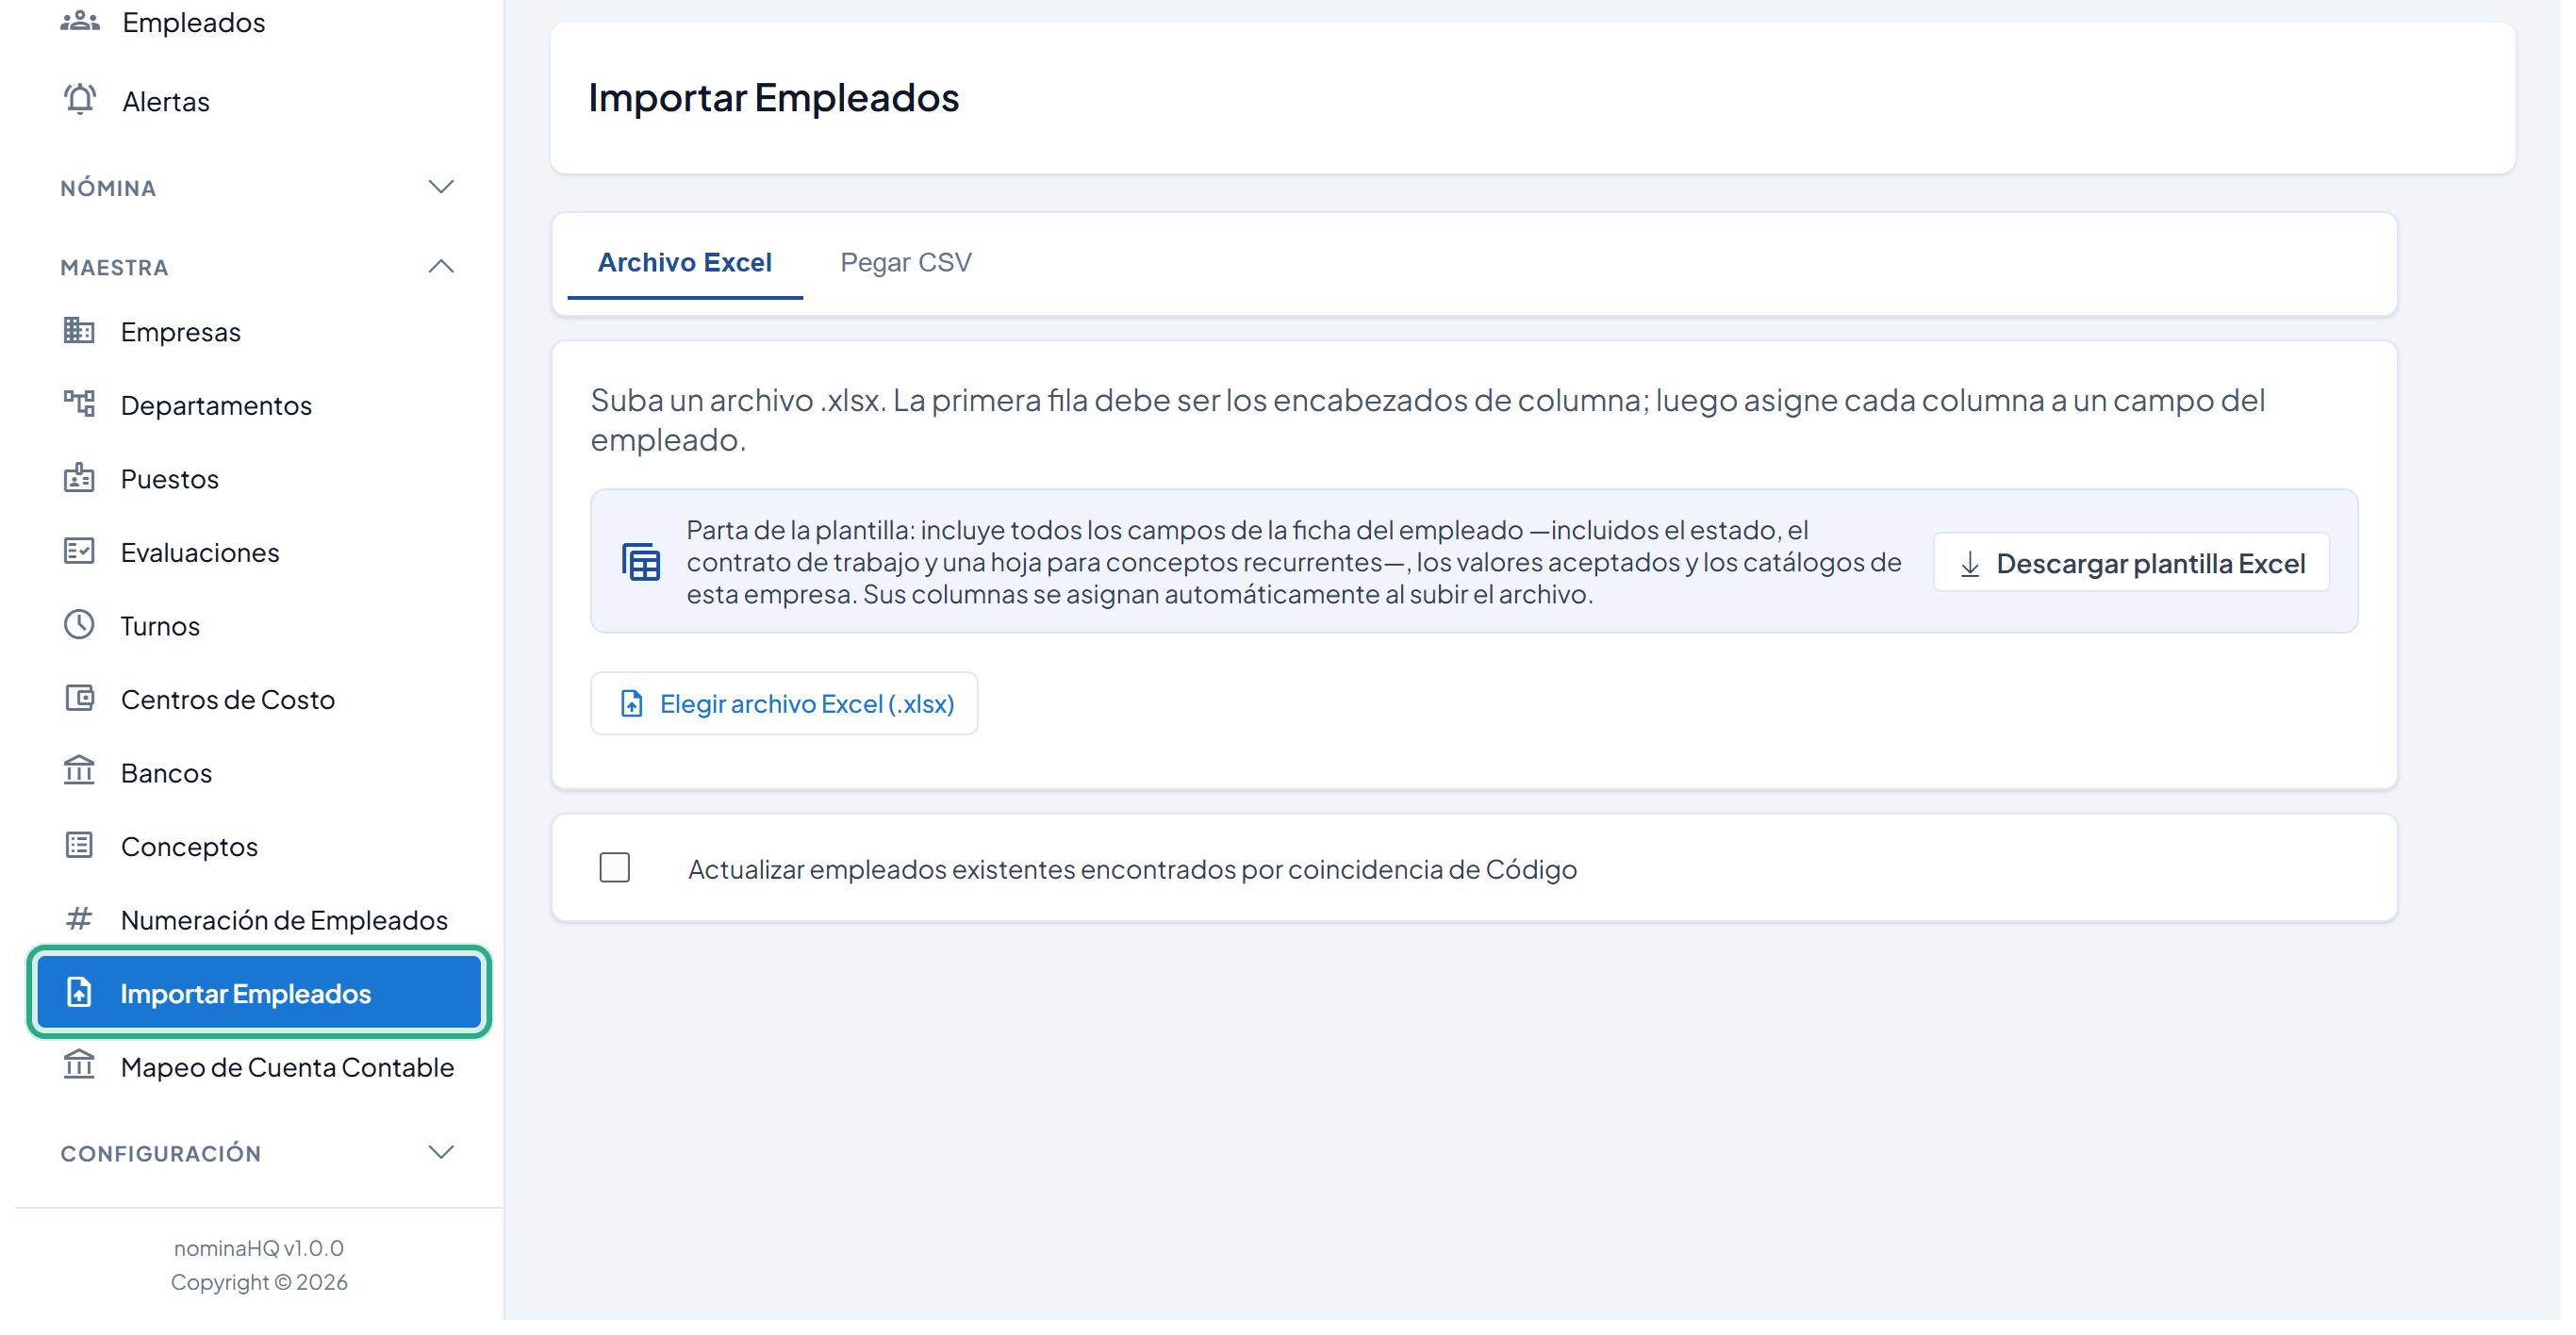2576x1335 pixels.
Task: Navigate to Centros de Costo
Action: (x=229, y=703)
